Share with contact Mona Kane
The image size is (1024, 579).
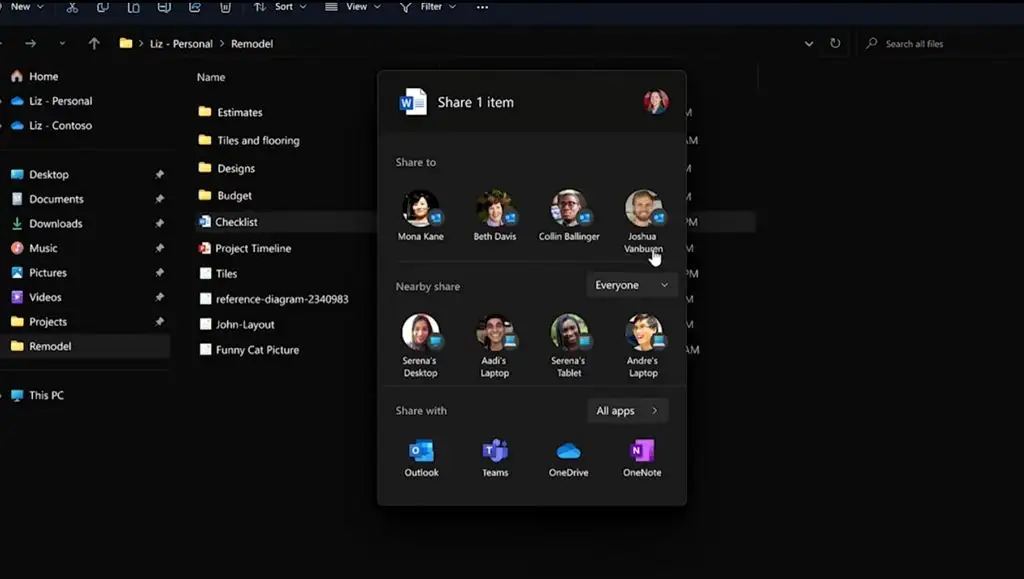point(420,215)
